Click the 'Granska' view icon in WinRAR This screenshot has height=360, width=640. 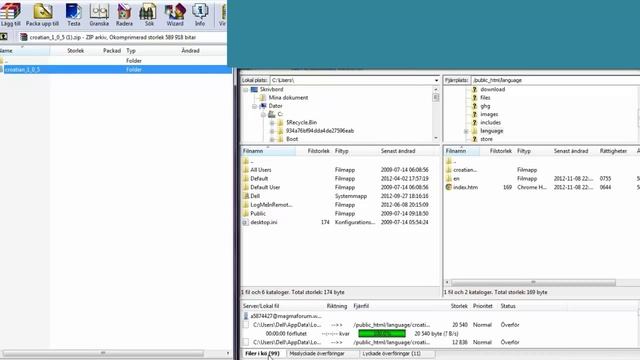(99, 12)
